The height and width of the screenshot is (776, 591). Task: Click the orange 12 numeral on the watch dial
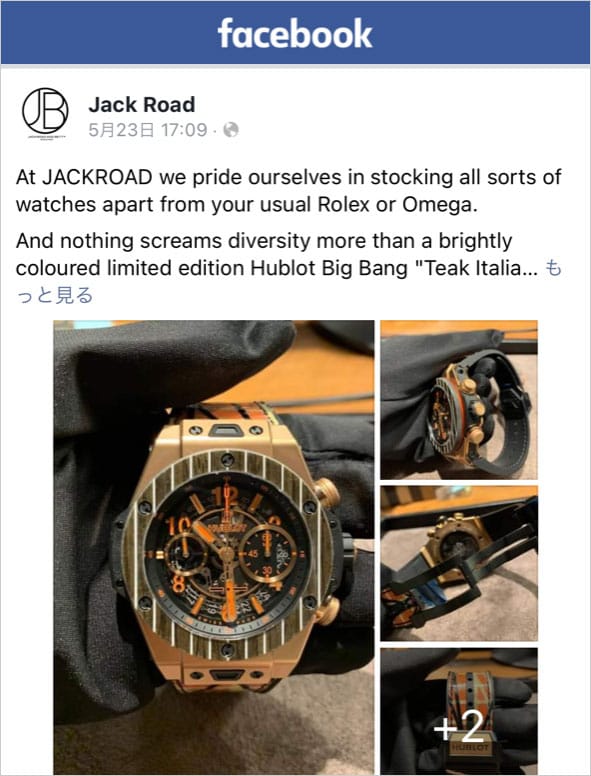[x=226, y=495]
